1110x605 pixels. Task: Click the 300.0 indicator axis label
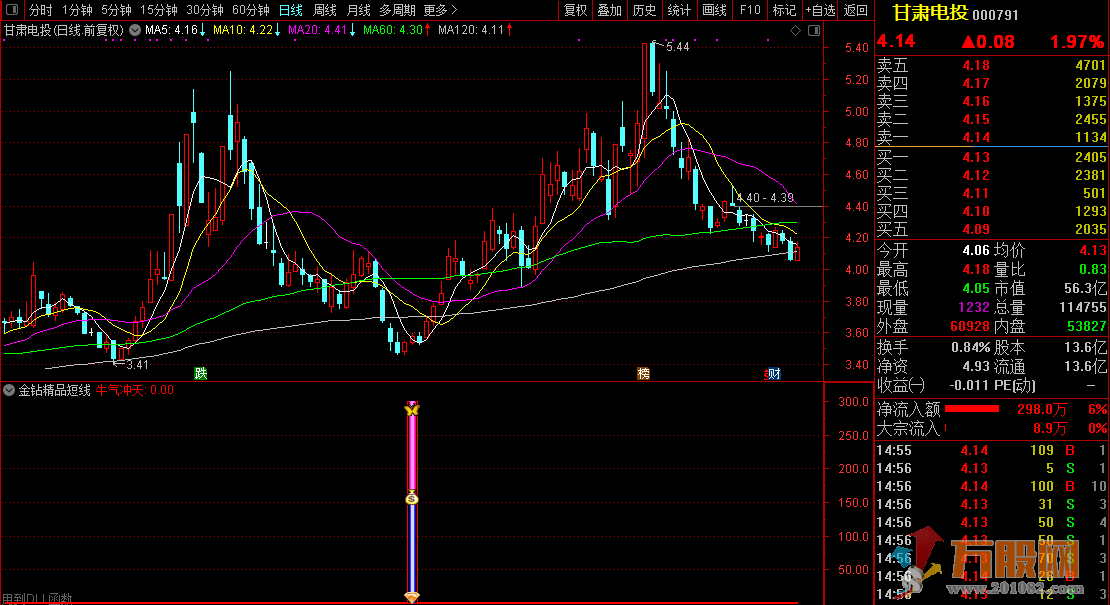coord(853,401)
